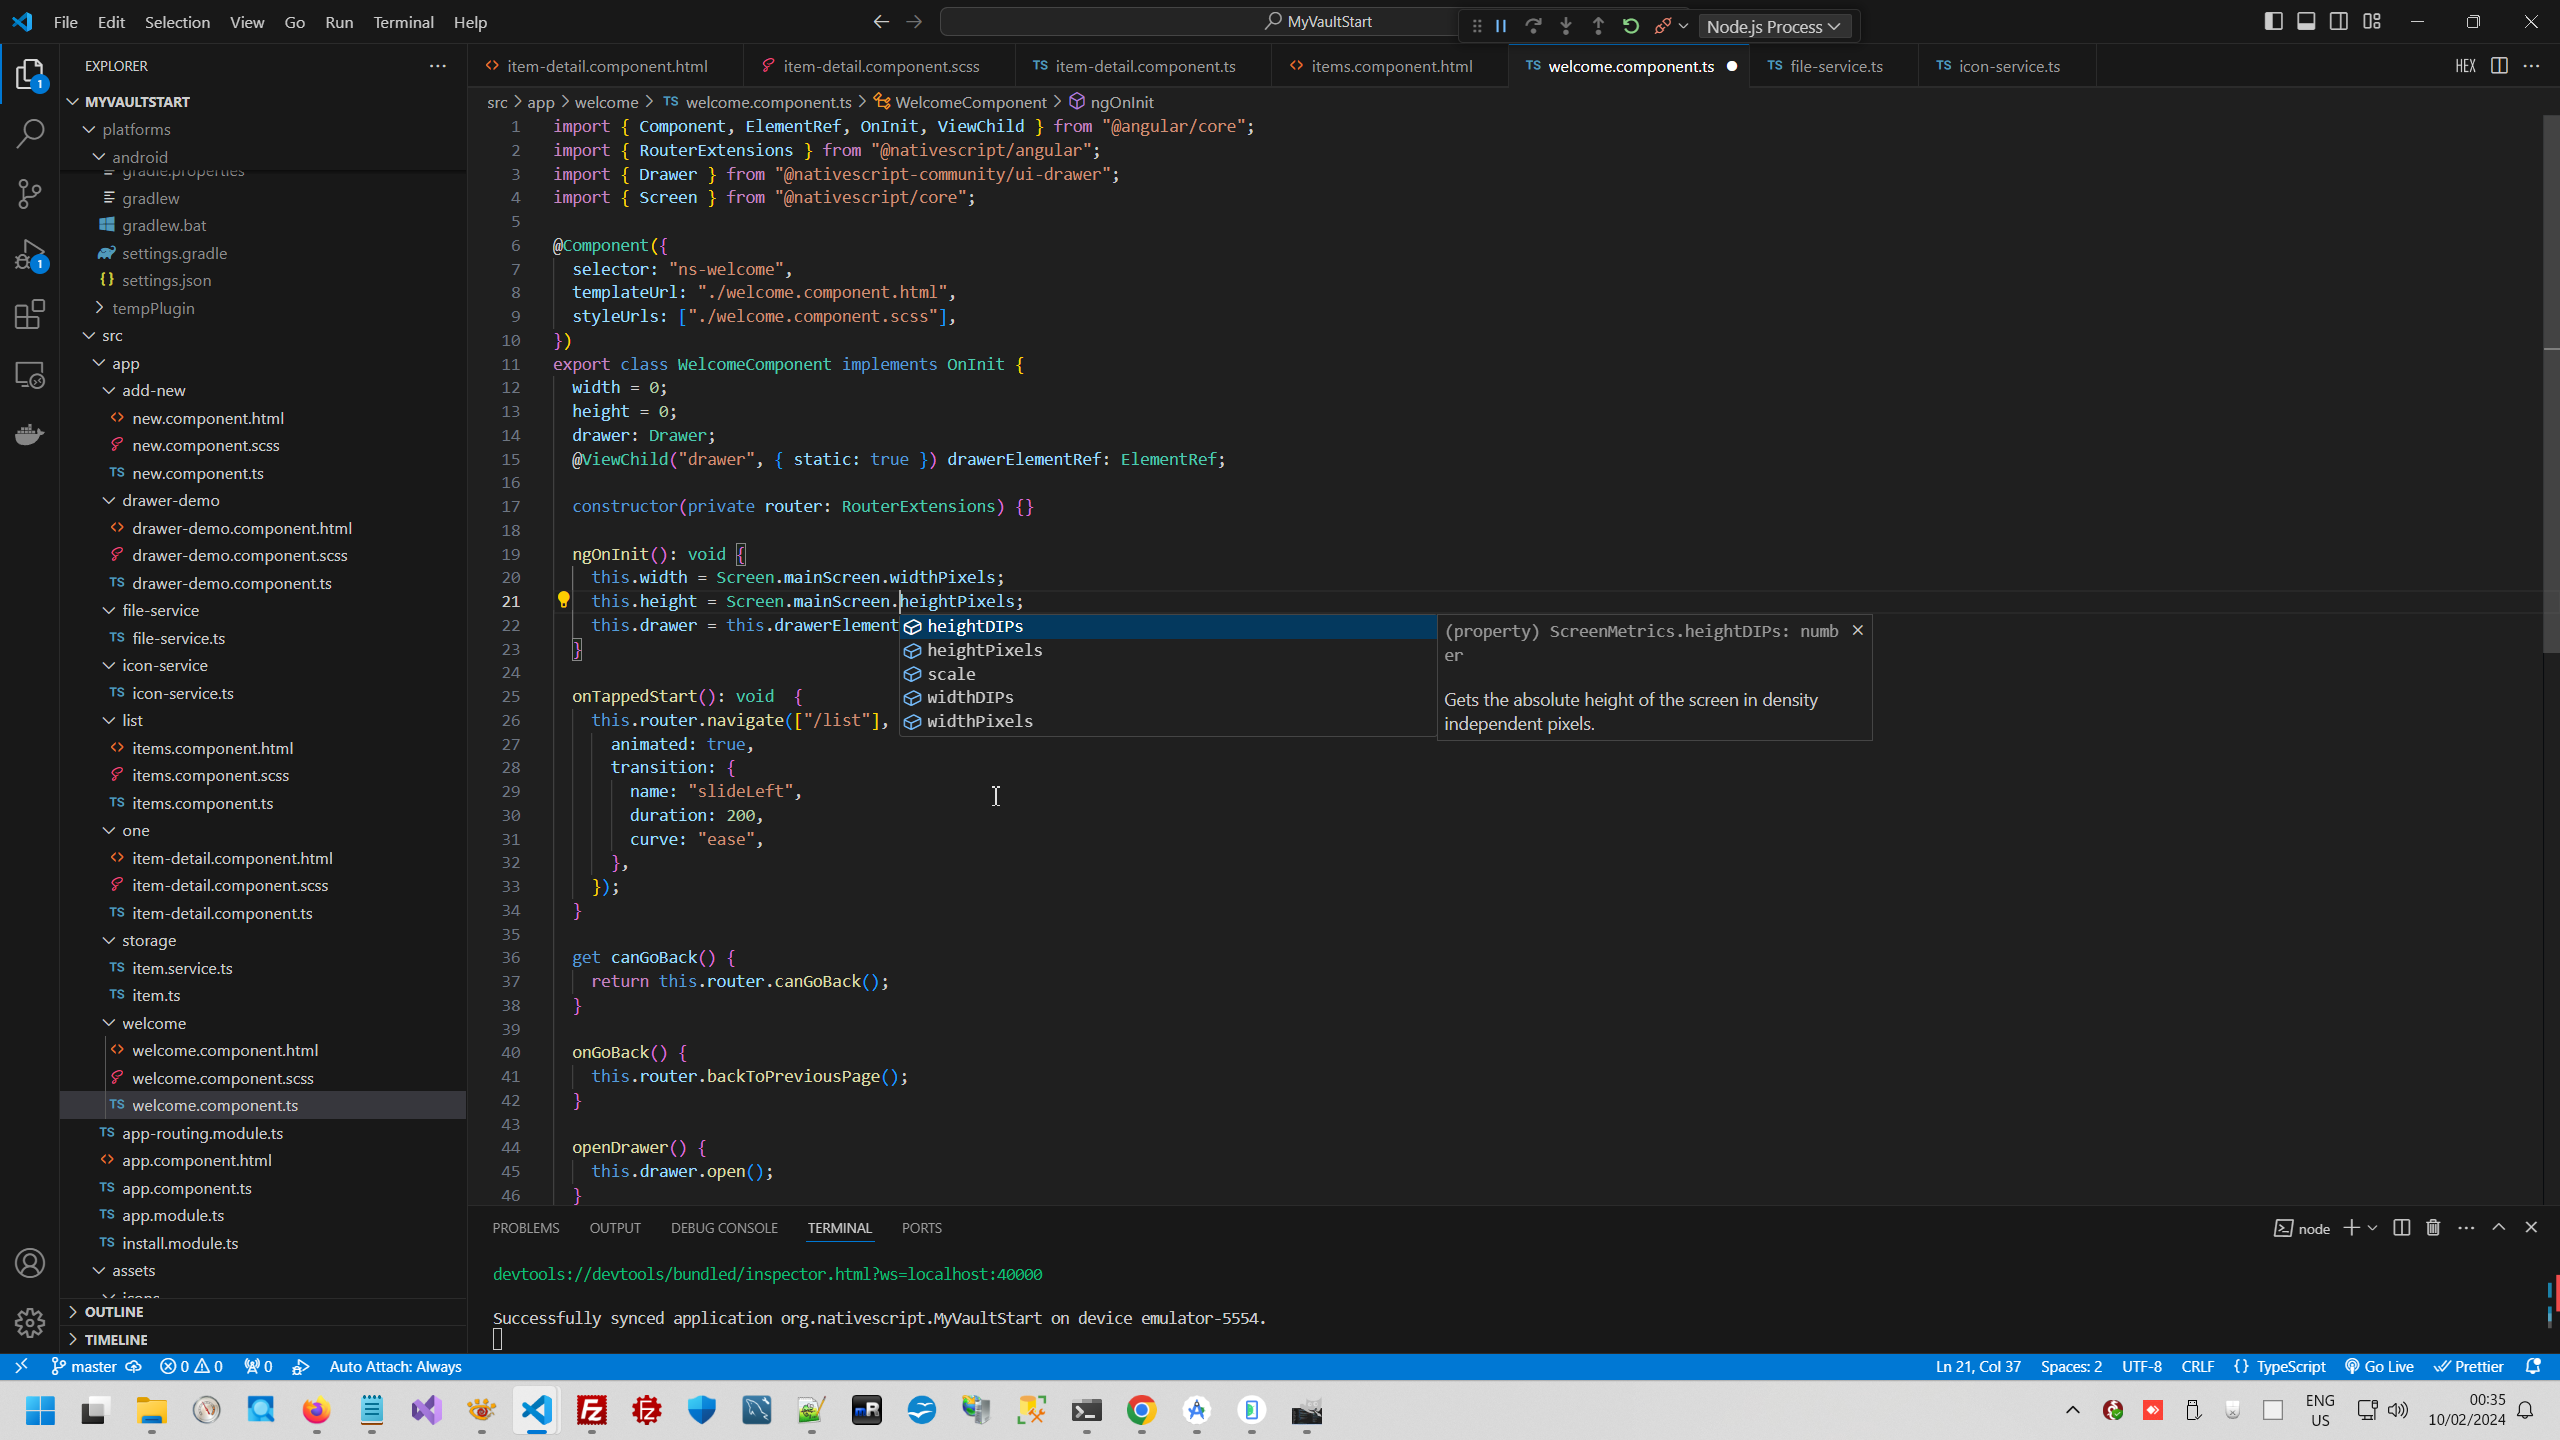Viewport: 2560px width, 1440px height.
Task: Select Run and Debug in the activity bar
Action: pos(30,255)
